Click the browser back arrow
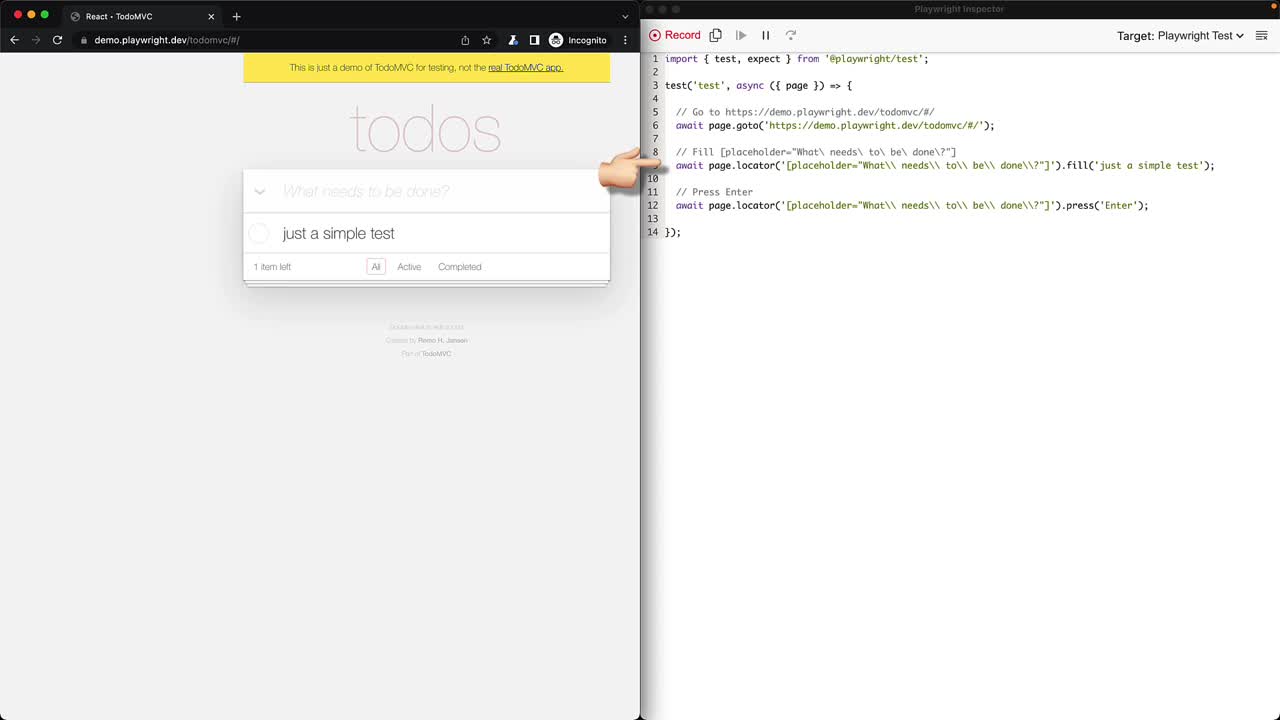The height and width of the screenshot is (720, 1280). tap(14, 40)
